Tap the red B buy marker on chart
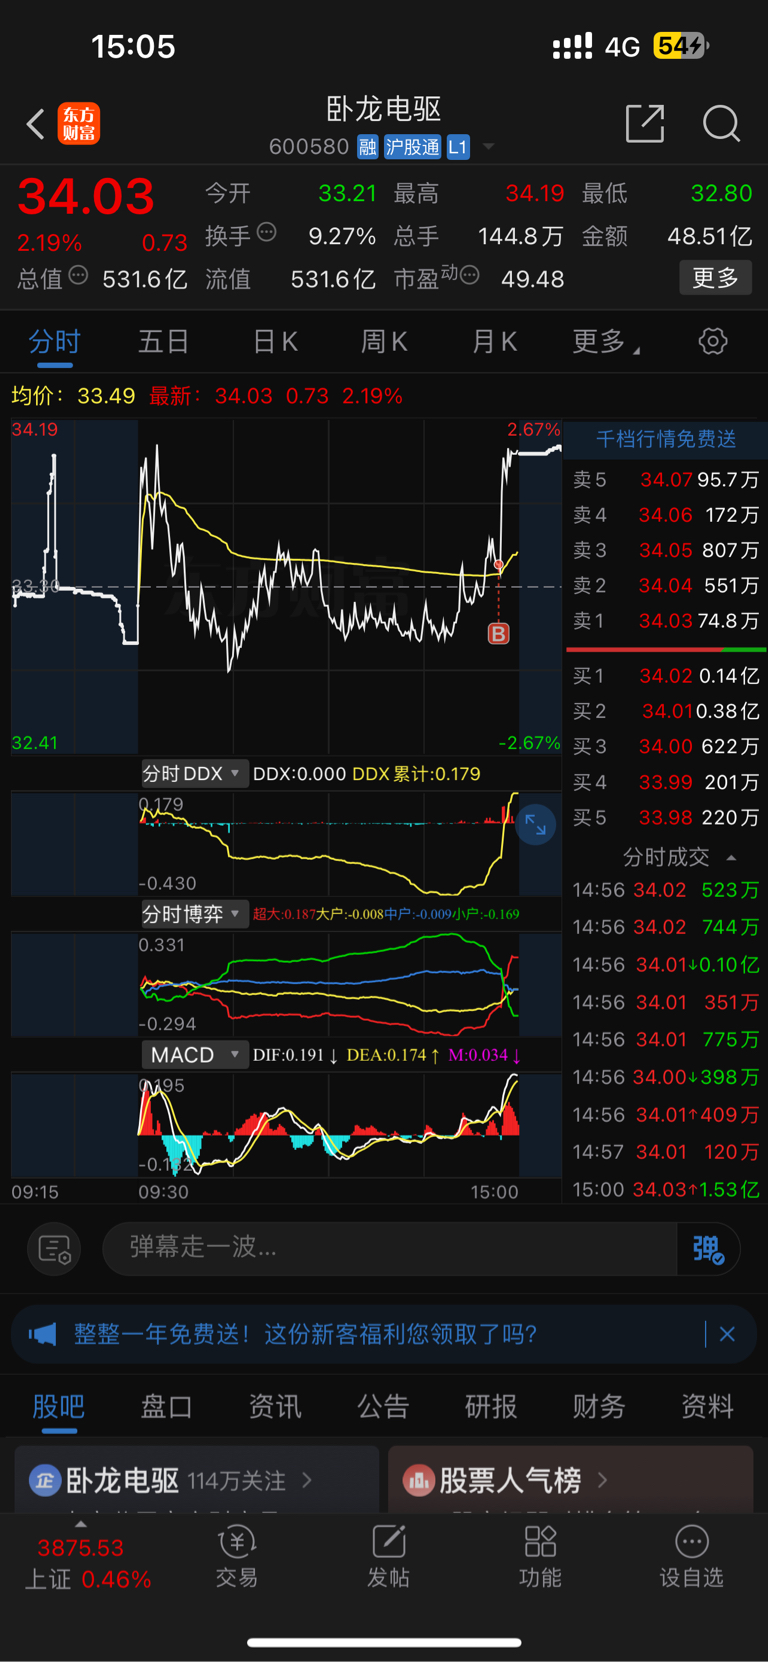Screen dimensions: 768x1662 pyautogui.click(x=498, y=633)
